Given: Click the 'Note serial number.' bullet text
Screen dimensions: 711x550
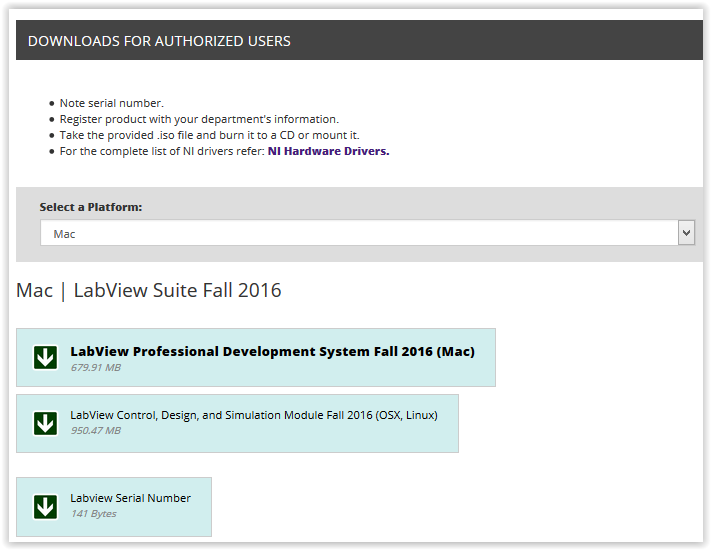Looking at the screenshot, I should click(x=112, y=103).
